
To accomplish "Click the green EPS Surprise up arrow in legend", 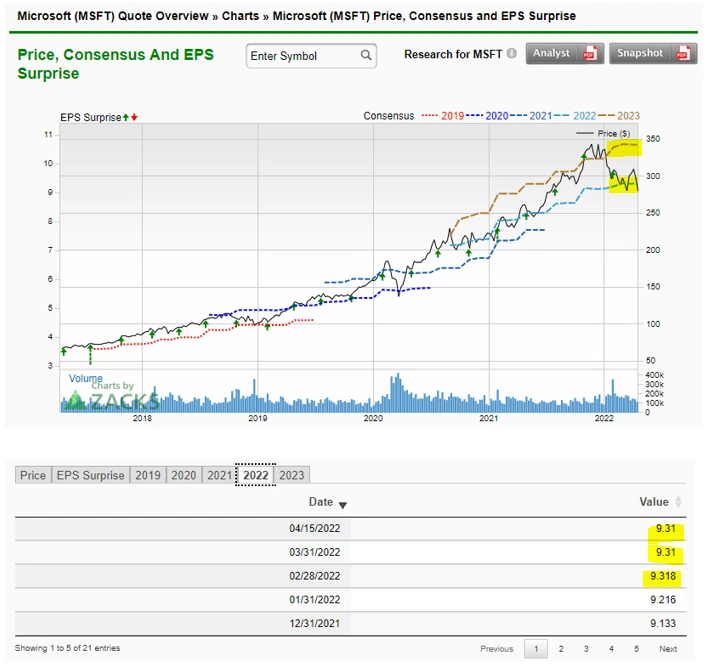I will tap(126, 118).
